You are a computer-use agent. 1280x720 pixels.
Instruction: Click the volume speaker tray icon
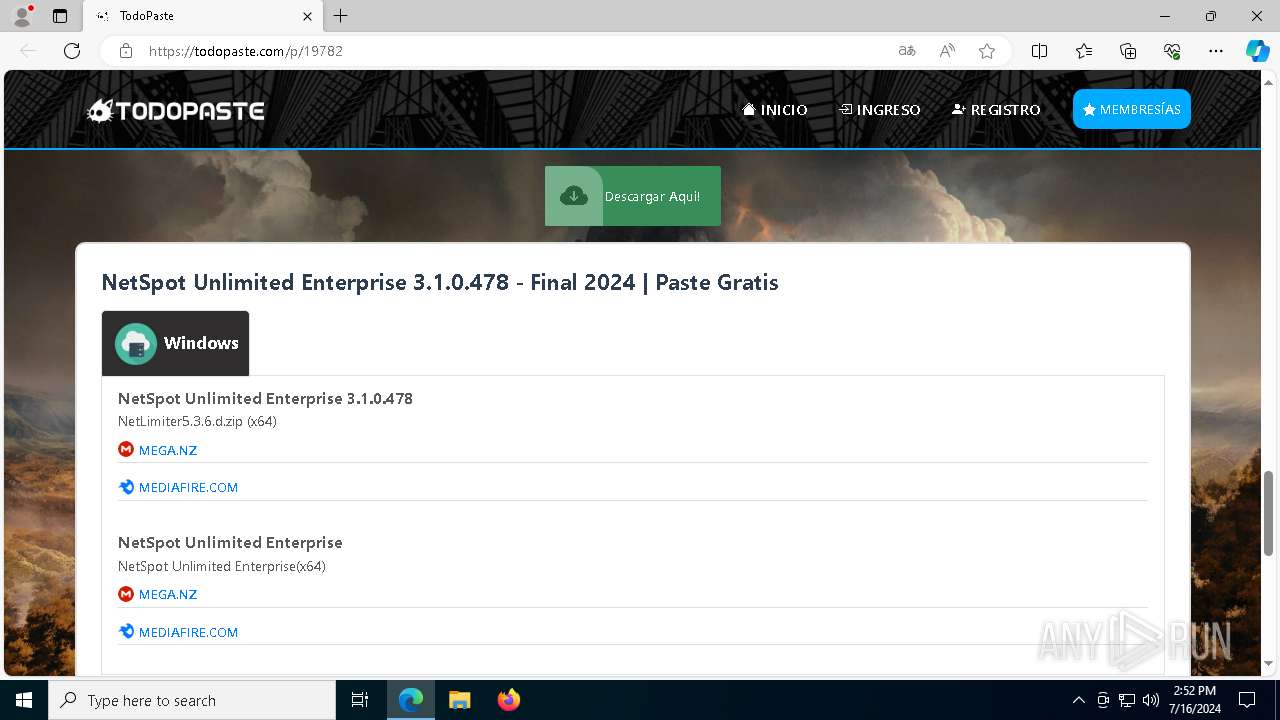(1151, 700)
